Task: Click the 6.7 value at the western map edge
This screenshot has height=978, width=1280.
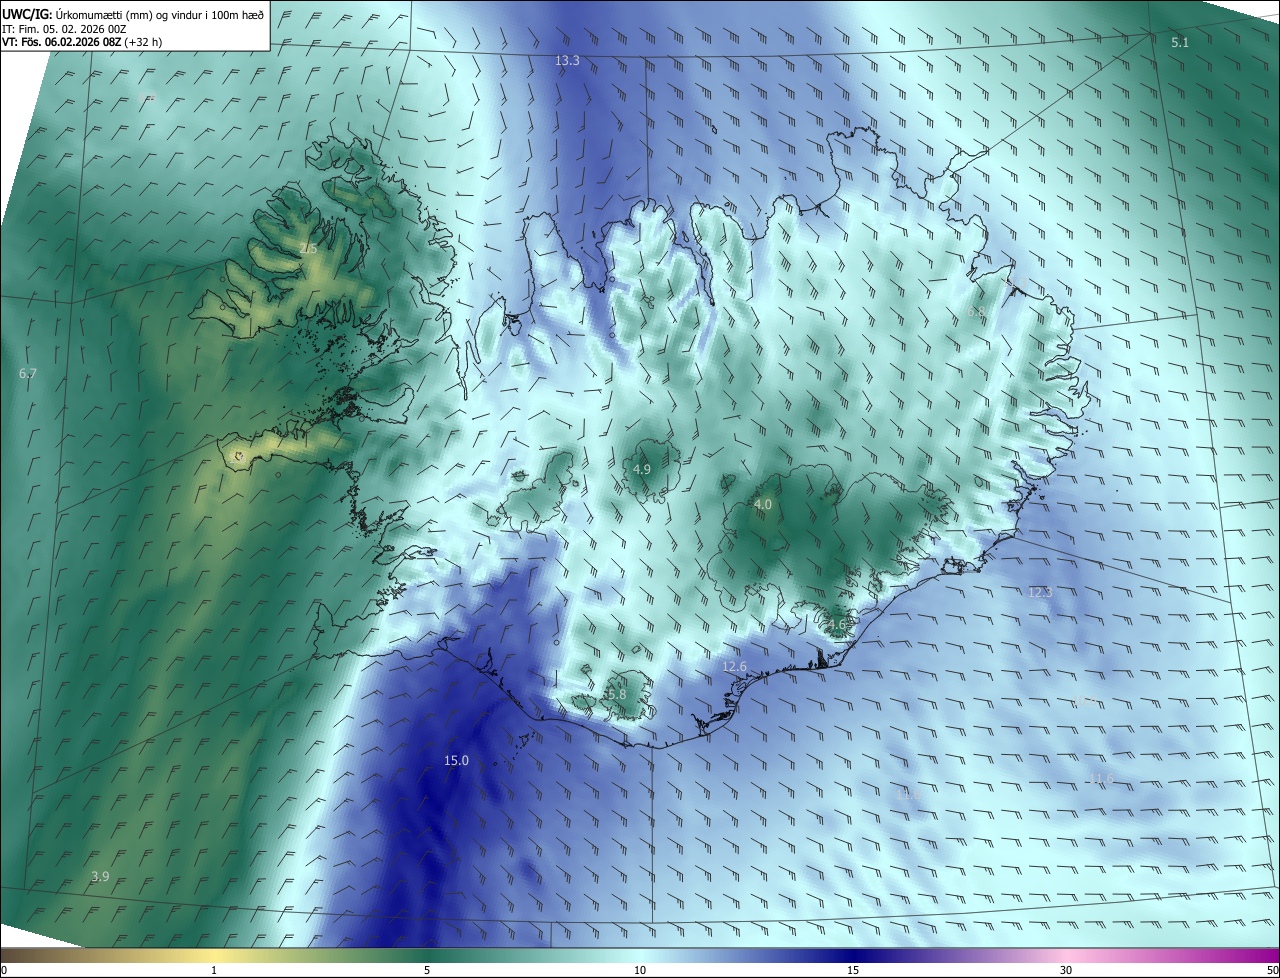Action: coord(28,373)
